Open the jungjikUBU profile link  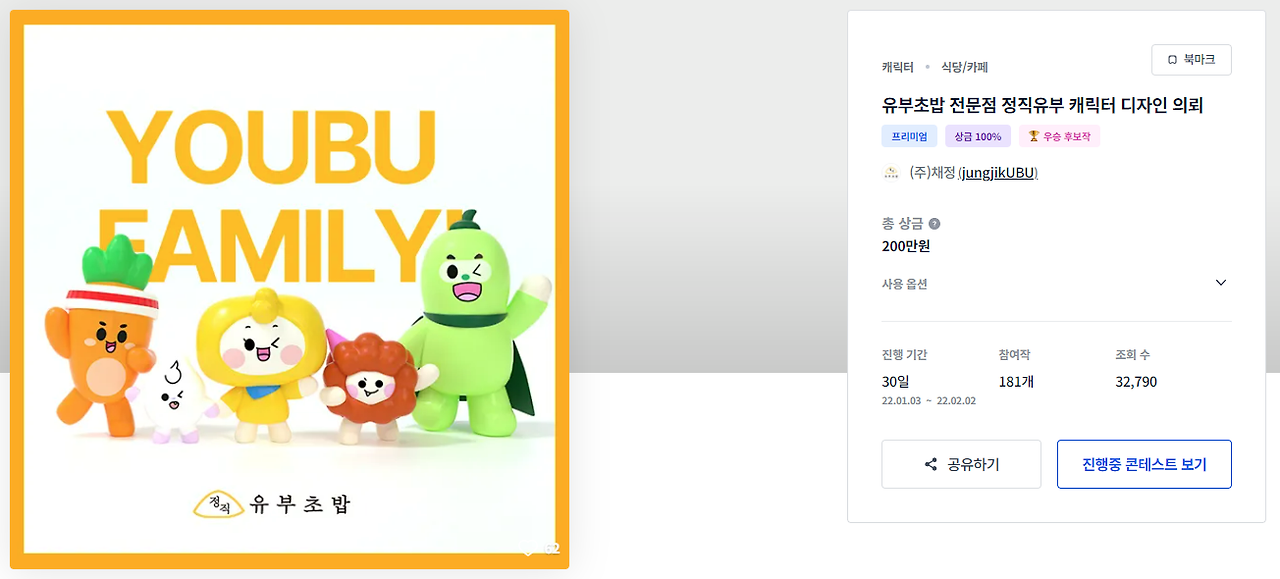click(x=998, y=173)
